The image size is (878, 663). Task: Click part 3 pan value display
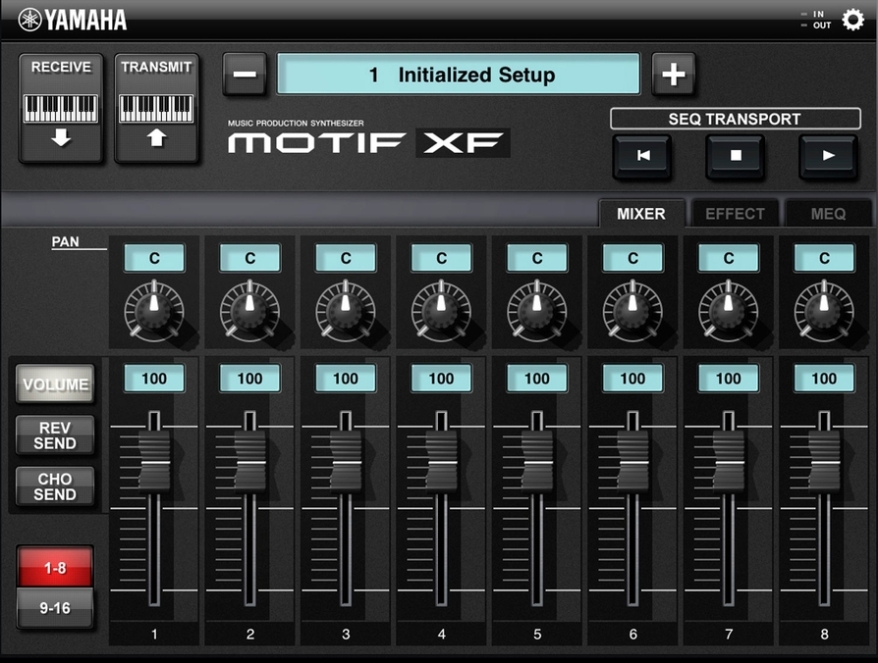[345, 258]
